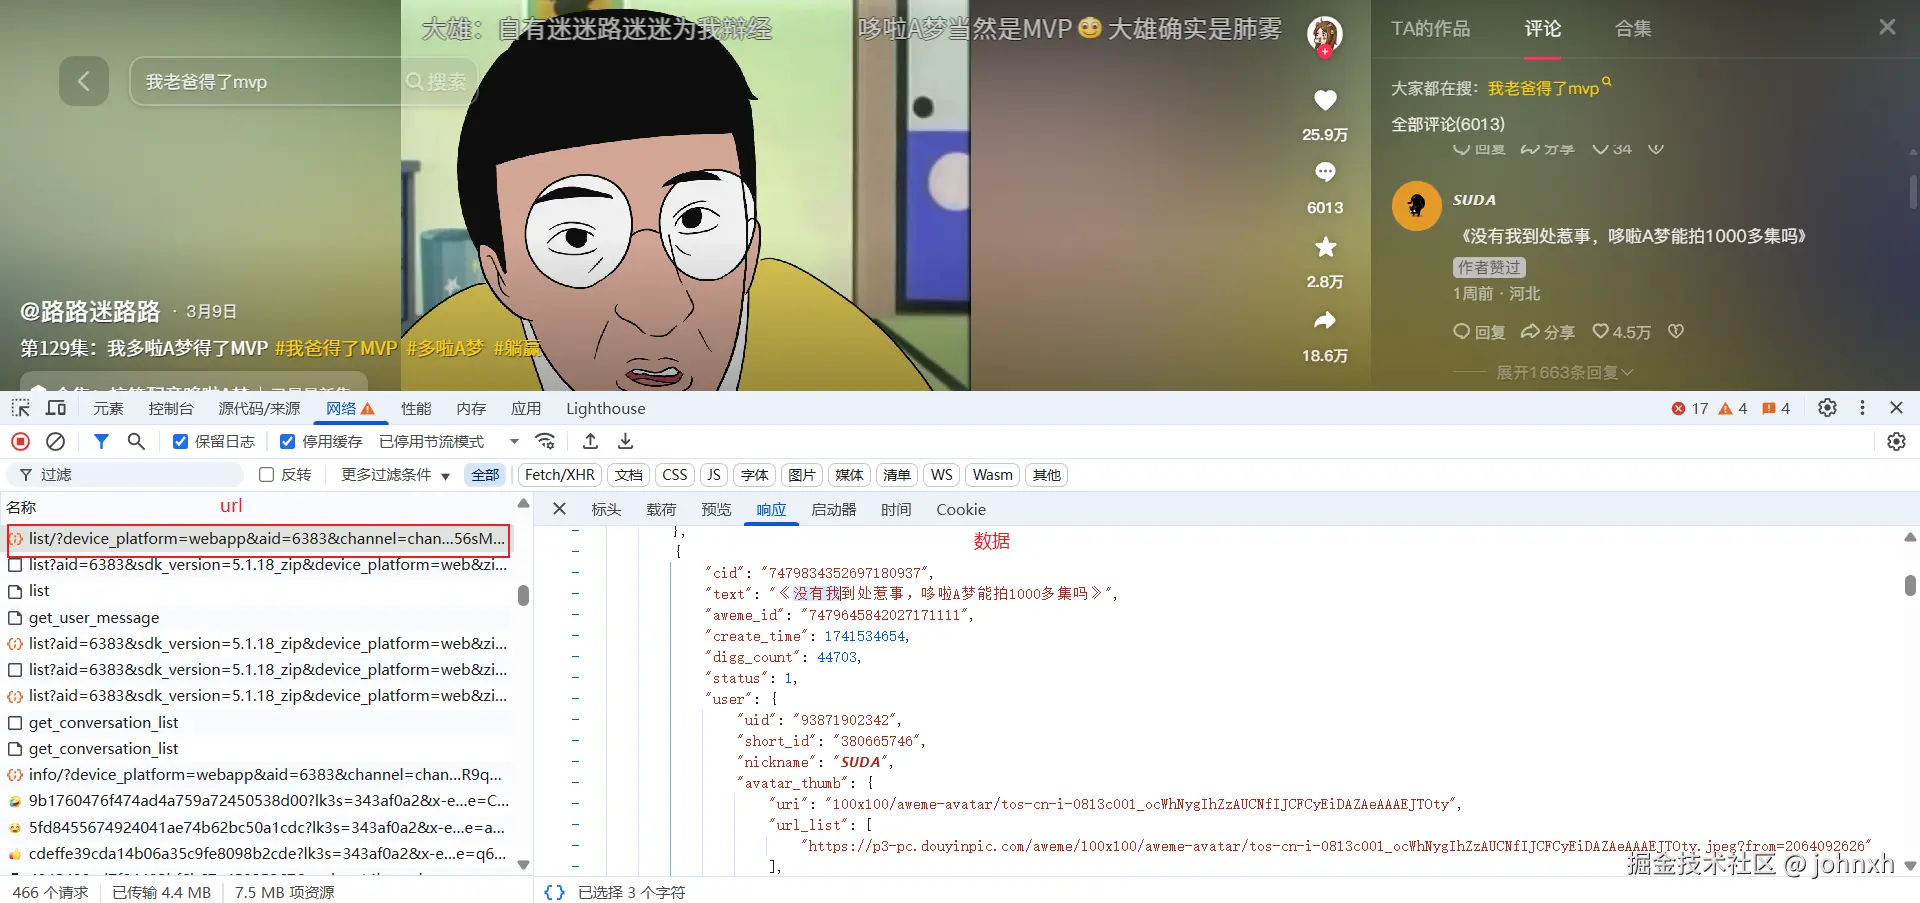This screenshot has height=903, width=1920.
Task: Open the 源代码/来源 tab
Action: coord(259,408)
